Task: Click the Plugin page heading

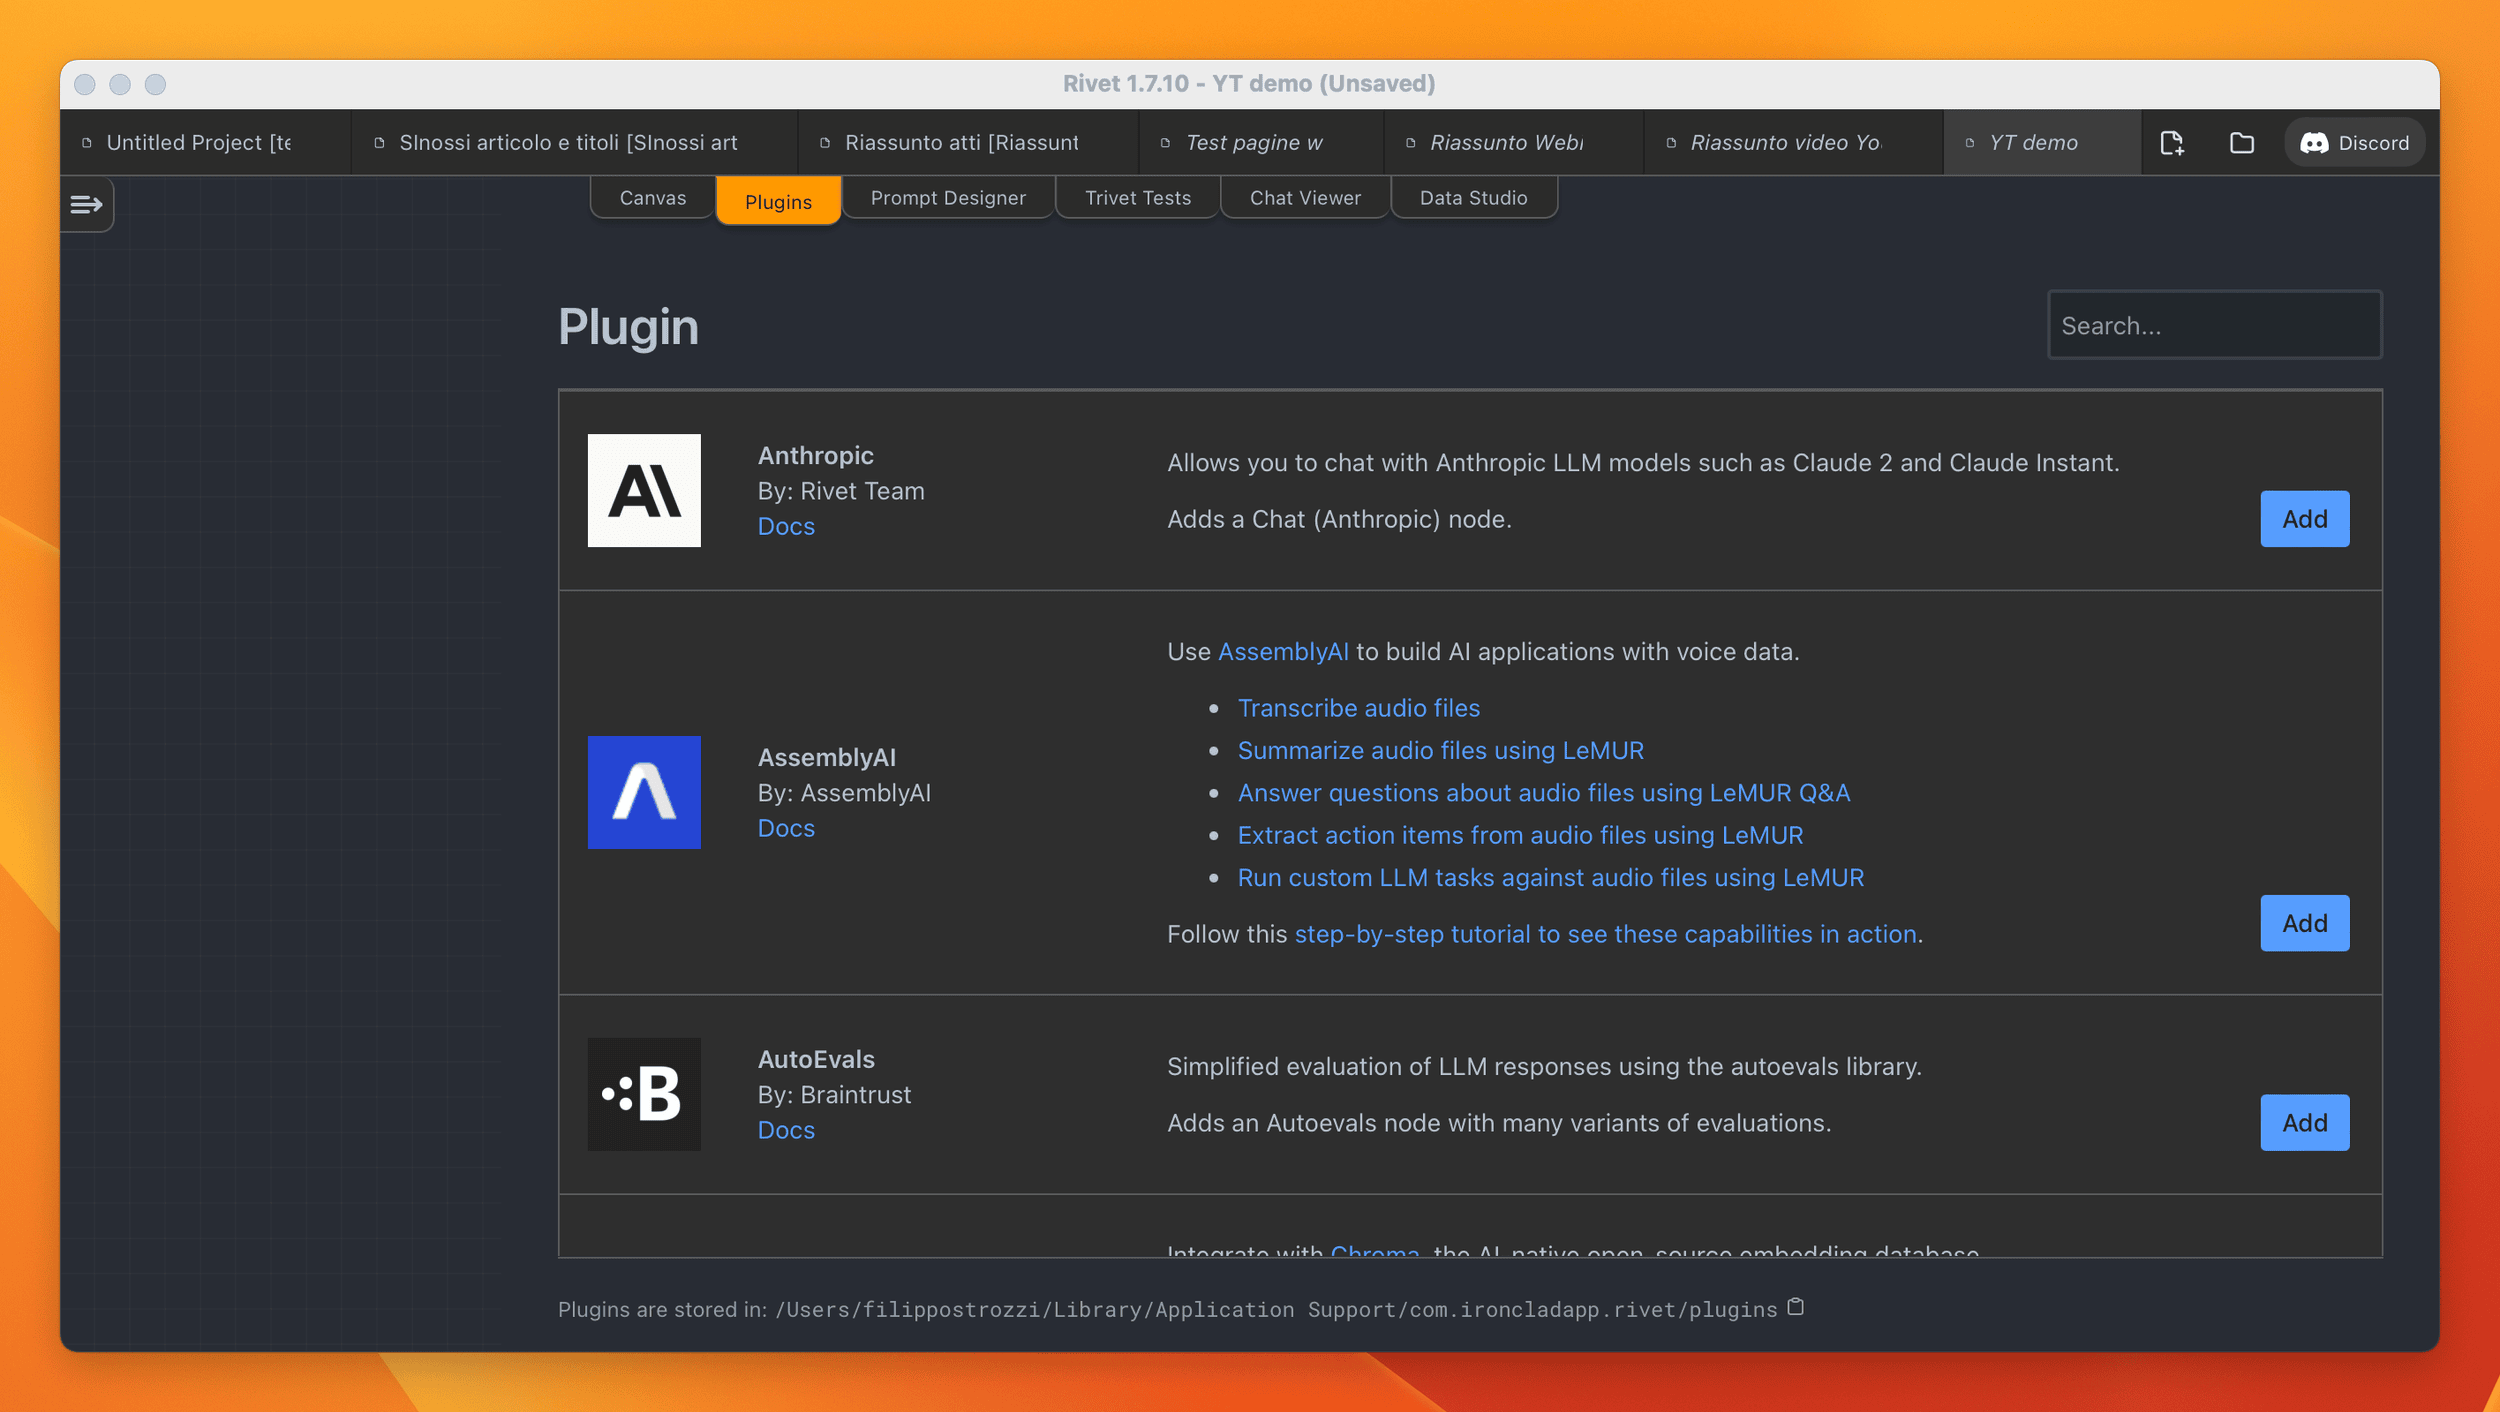Action: tap(628, 327)
